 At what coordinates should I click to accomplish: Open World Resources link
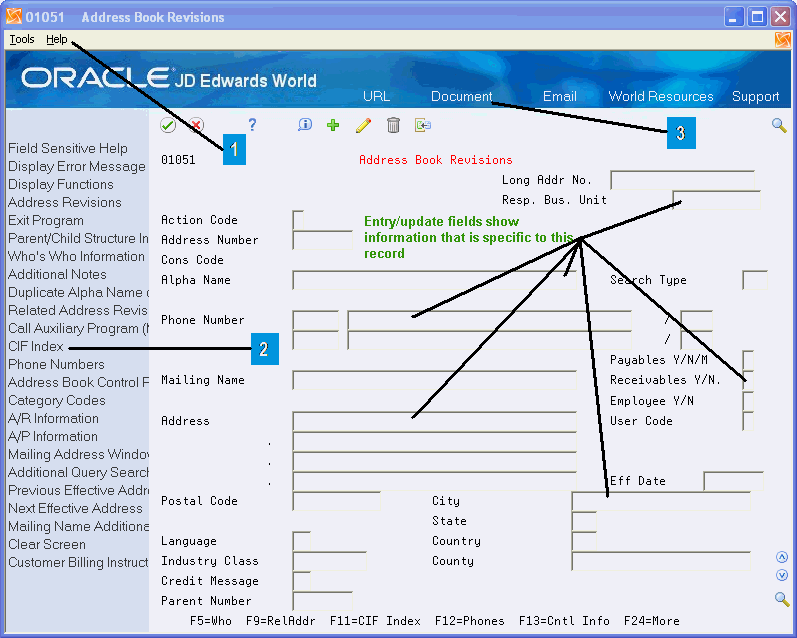[x=661, y=96]
